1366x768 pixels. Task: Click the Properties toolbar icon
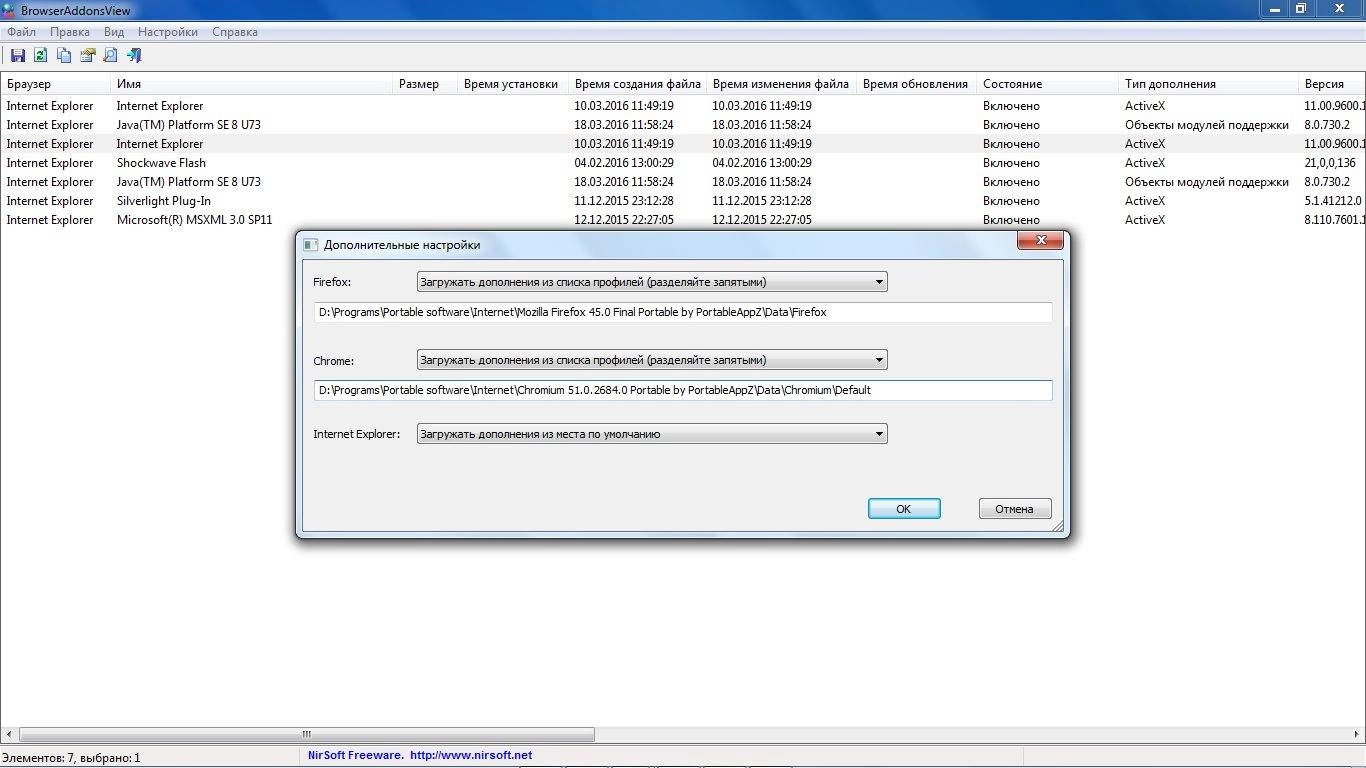88,56
